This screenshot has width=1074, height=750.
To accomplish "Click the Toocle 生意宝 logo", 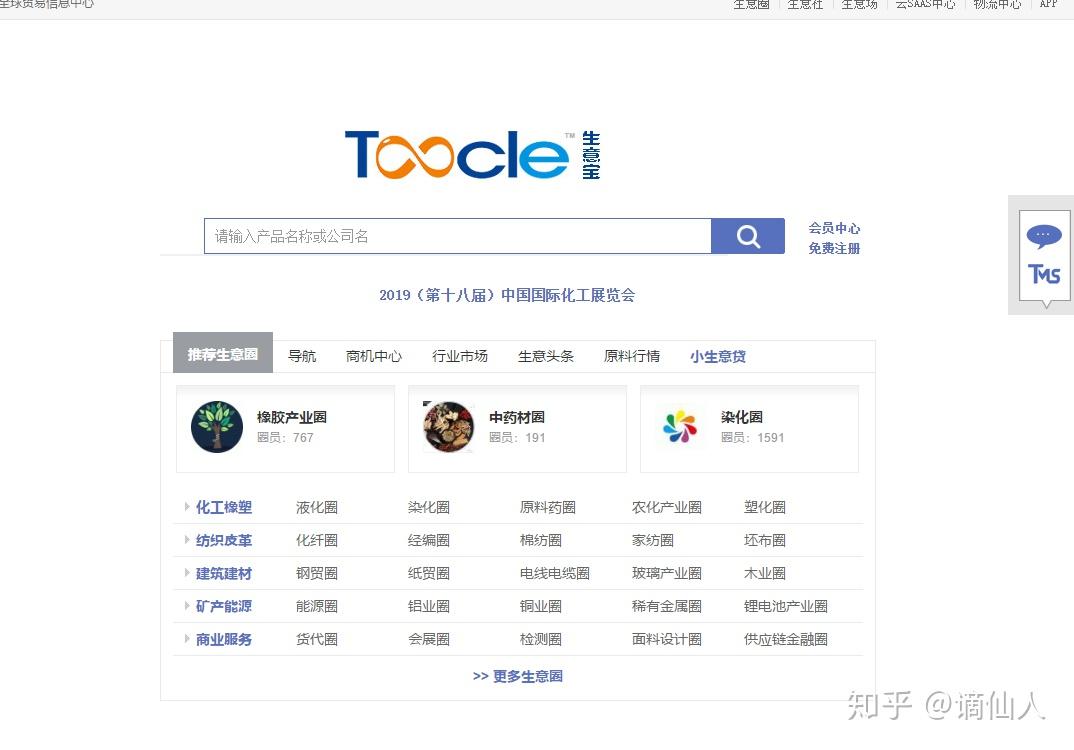I will tap(473, 155).
